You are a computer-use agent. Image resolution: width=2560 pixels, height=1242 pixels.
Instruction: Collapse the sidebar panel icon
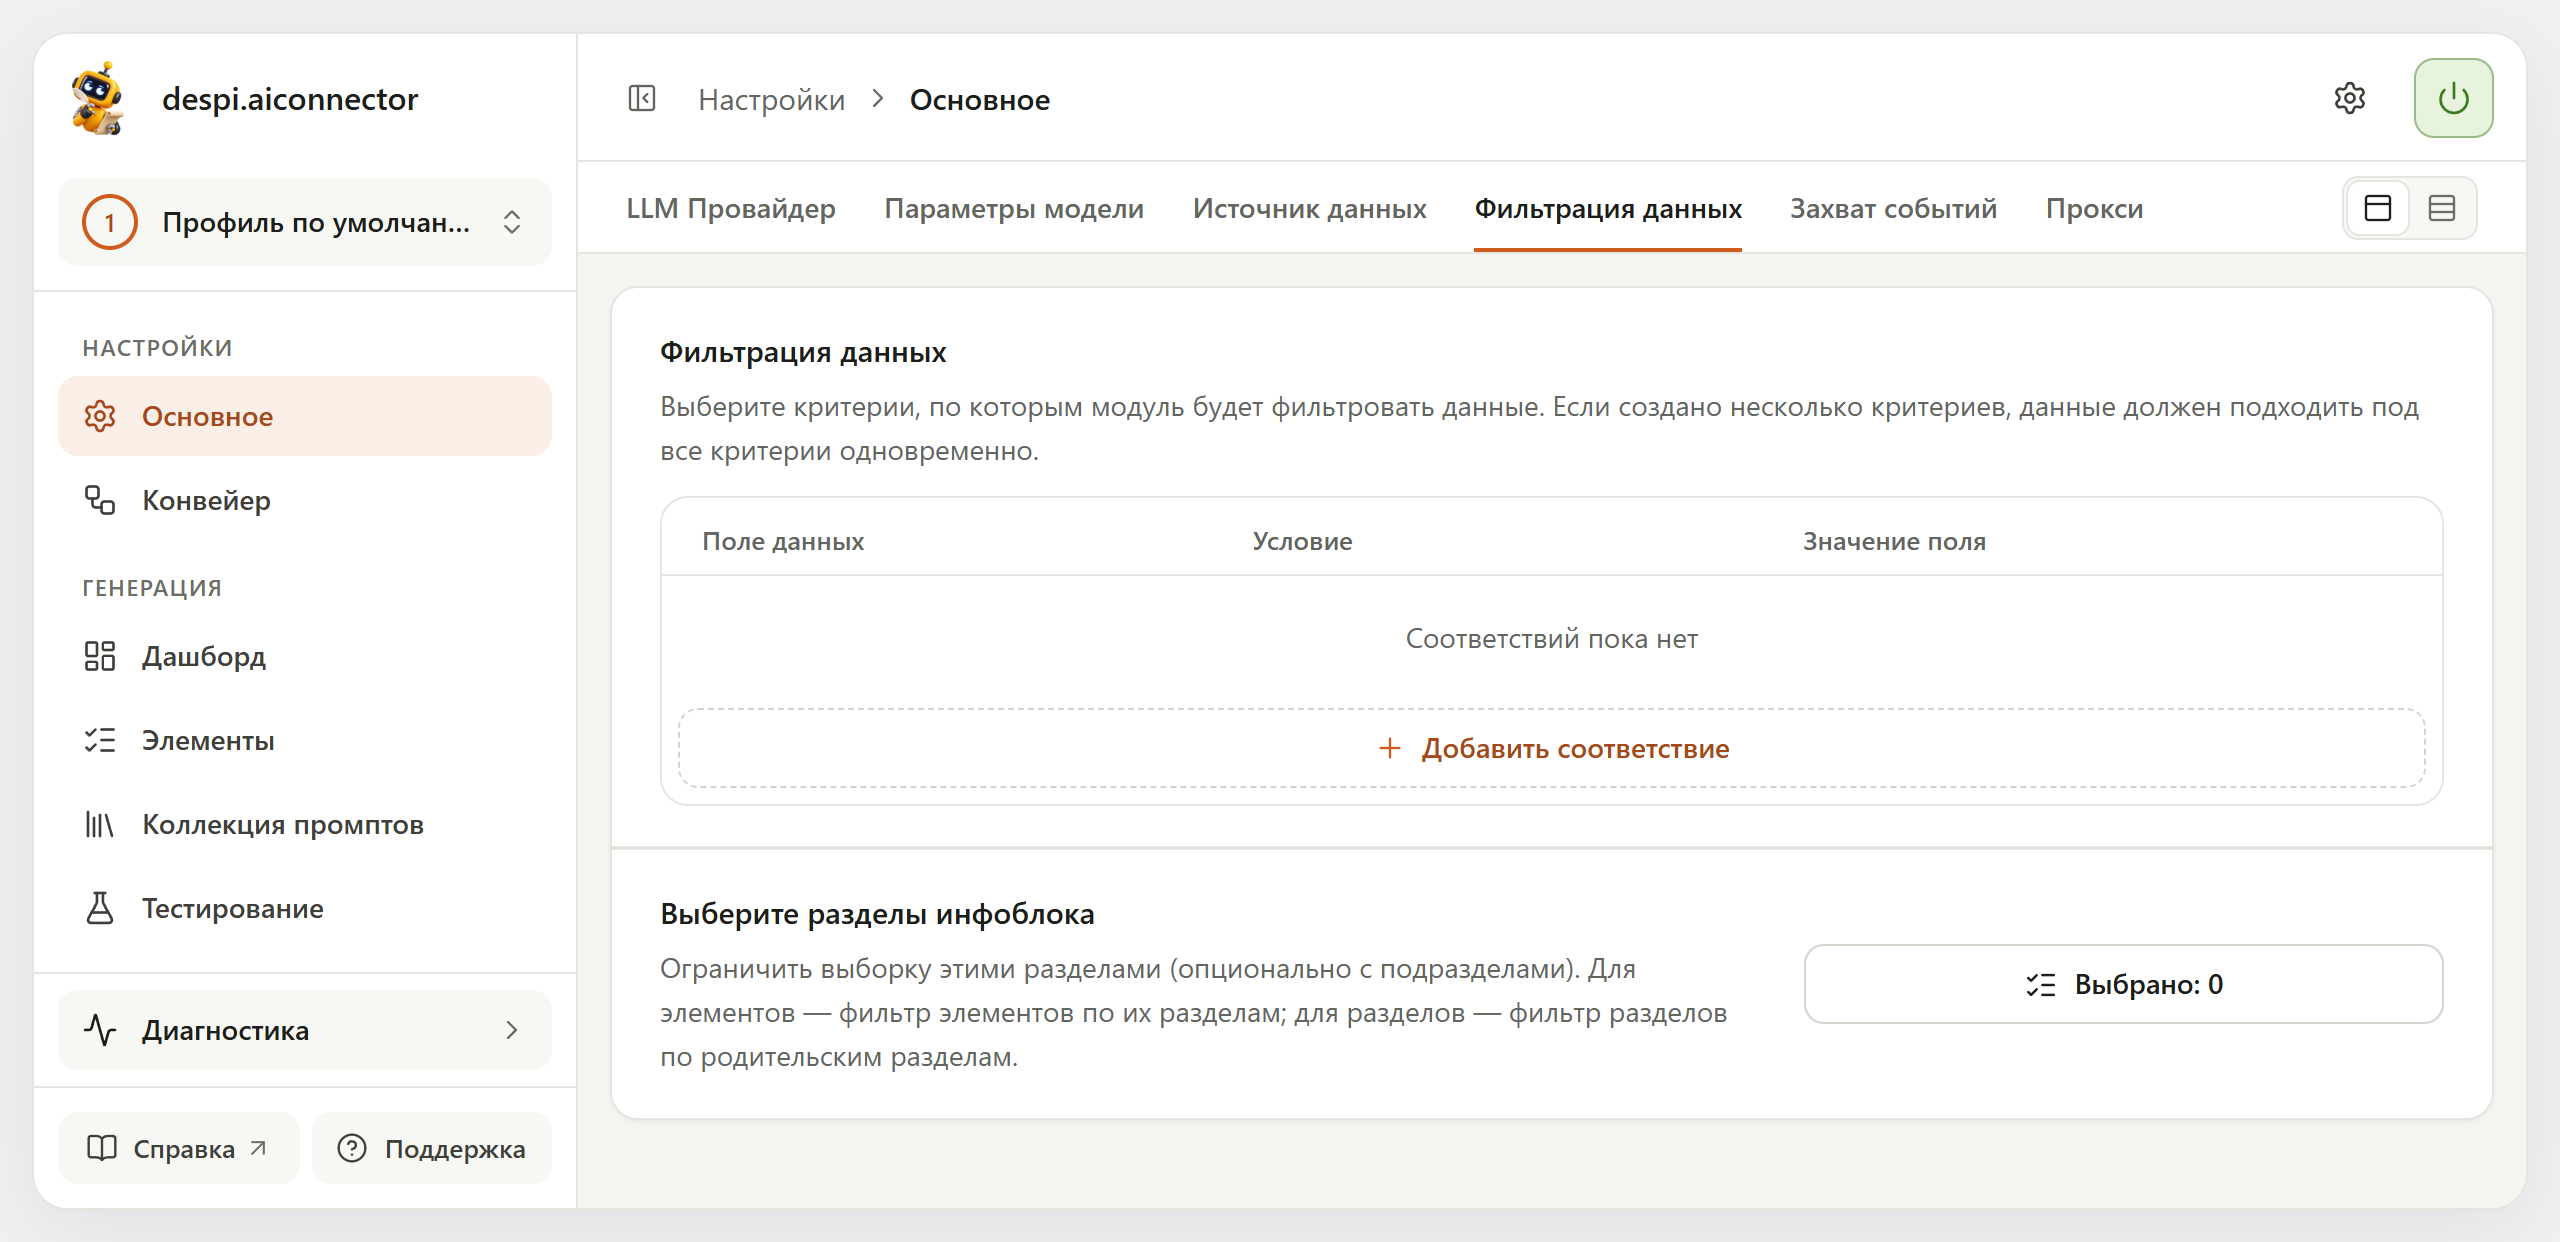[641, 99]
